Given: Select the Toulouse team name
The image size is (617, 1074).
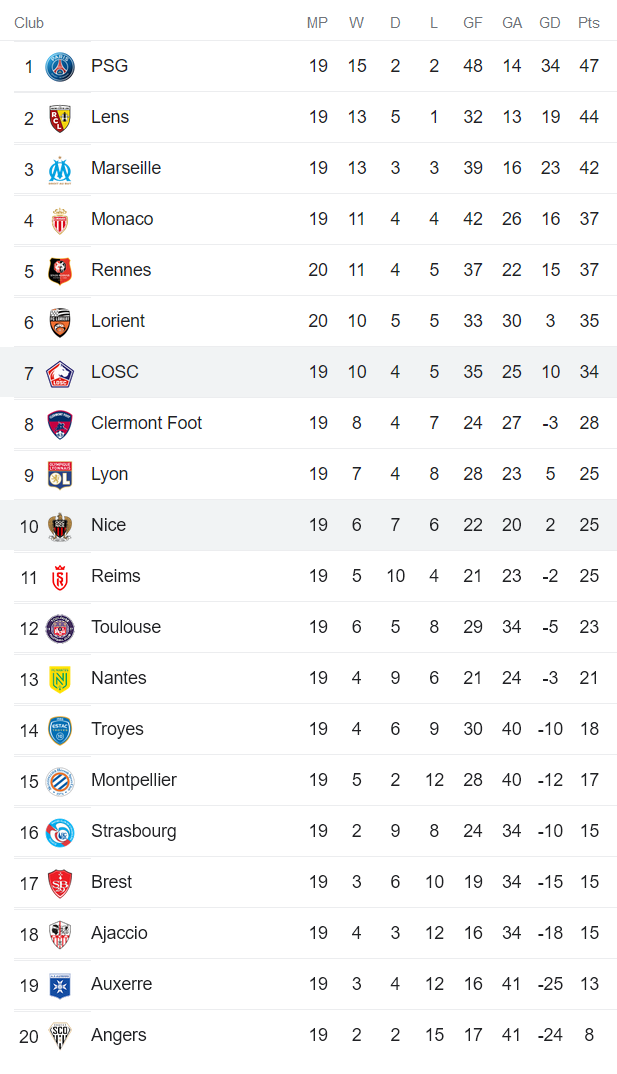Looking at the screenshot, I should point(125,627).
